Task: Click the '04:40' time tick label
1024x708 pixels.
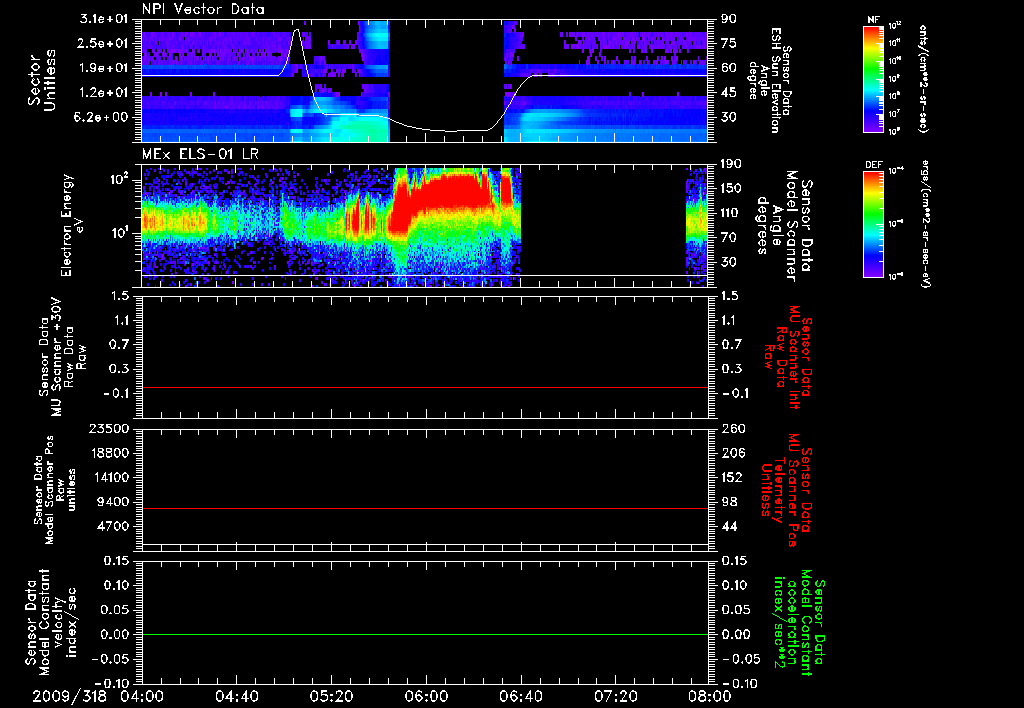Action: 236,696
